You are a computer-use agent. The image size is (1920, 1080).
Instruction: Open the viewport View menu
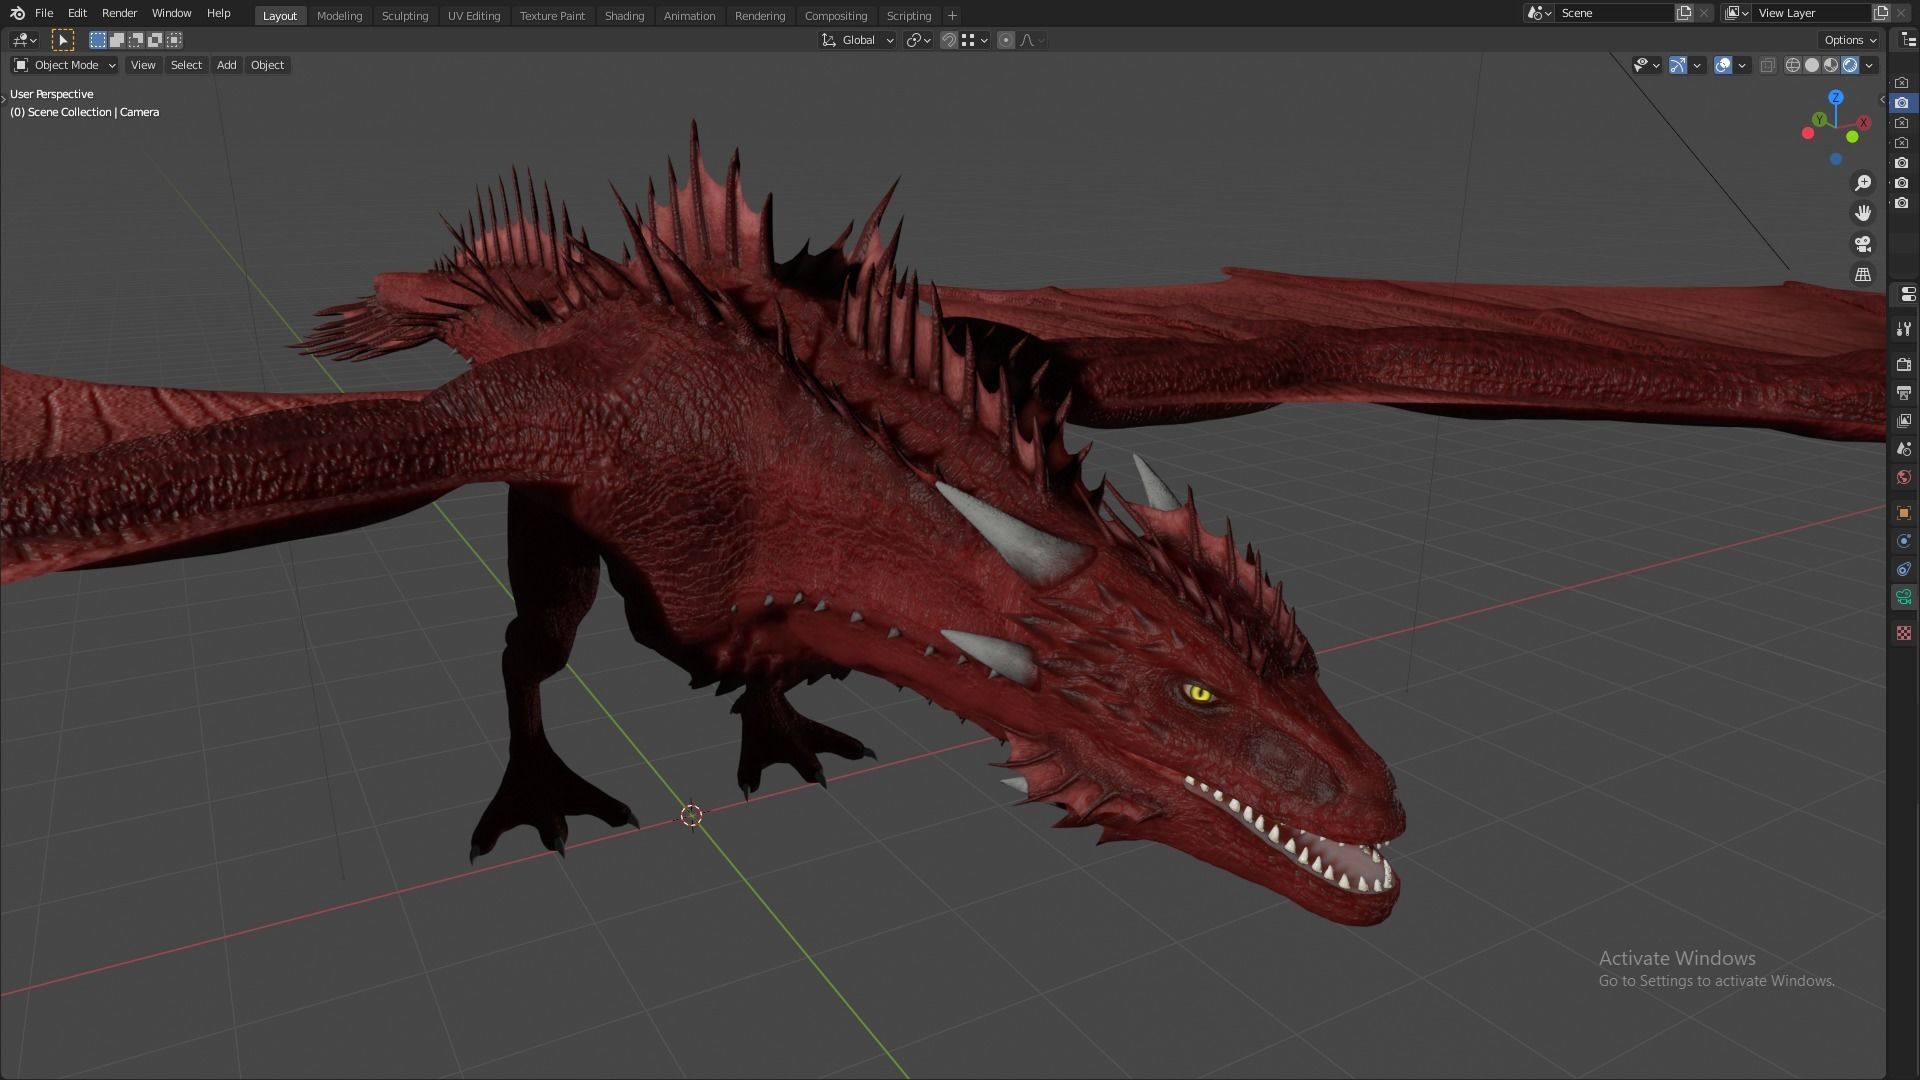point(143,65)
